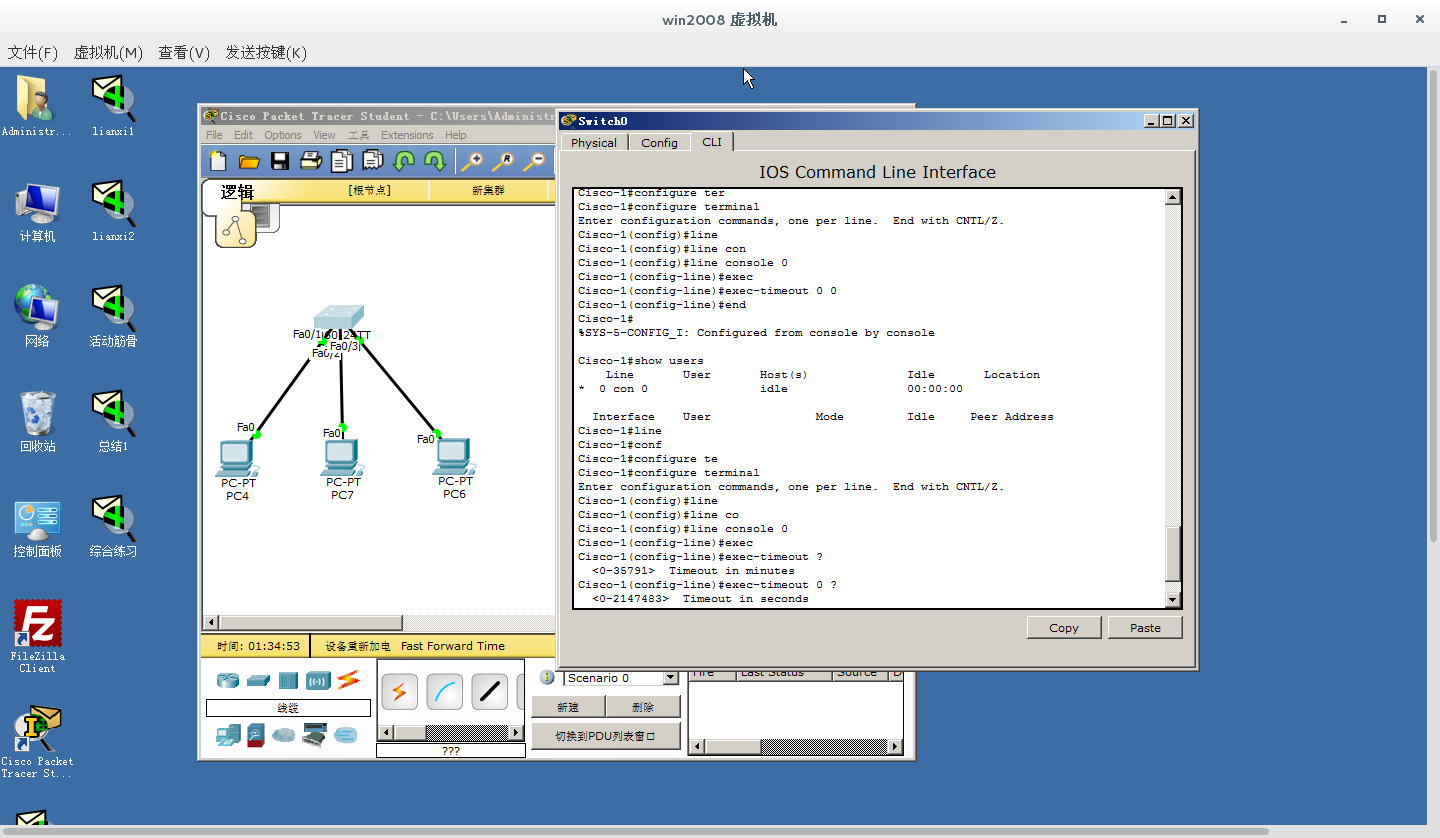Open the Recycle Bin on desktop
The image size is (1440, 838).
coord(38,422)
